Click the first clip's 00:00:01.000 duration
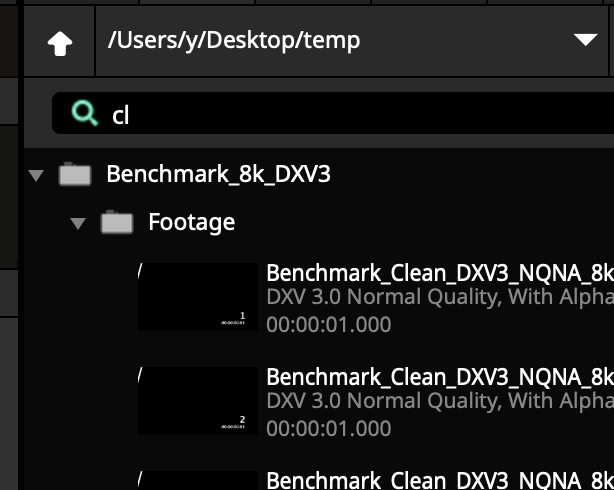 (328, 324)
